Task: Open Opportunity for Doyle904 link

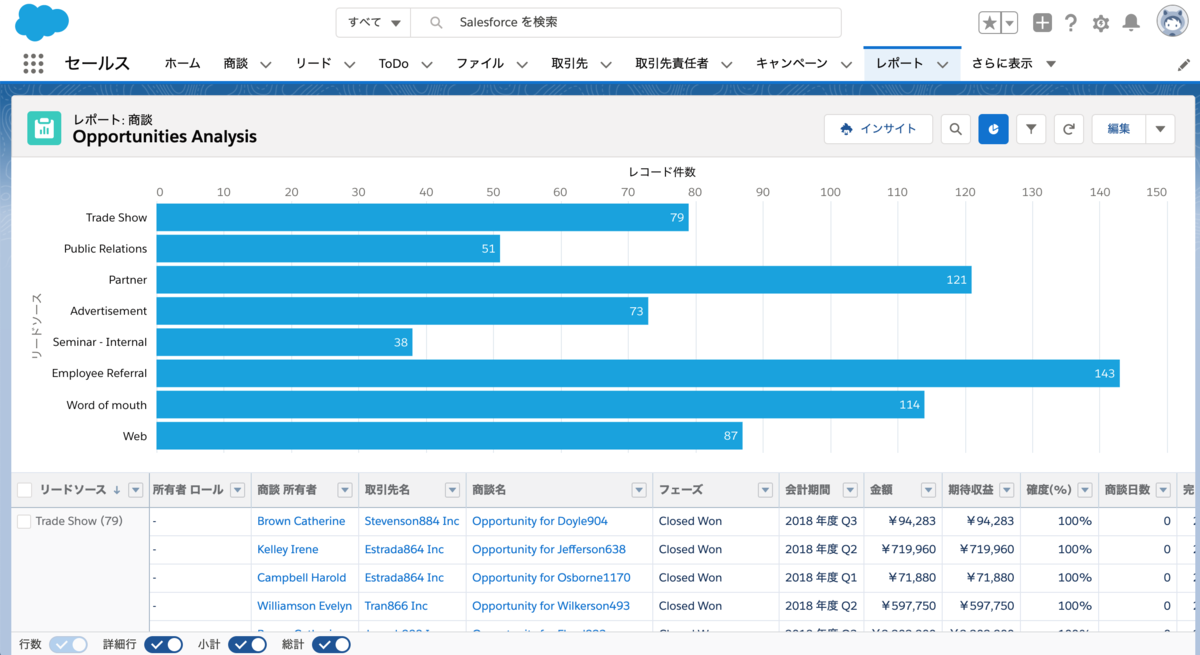Action: tap(540, 521)
